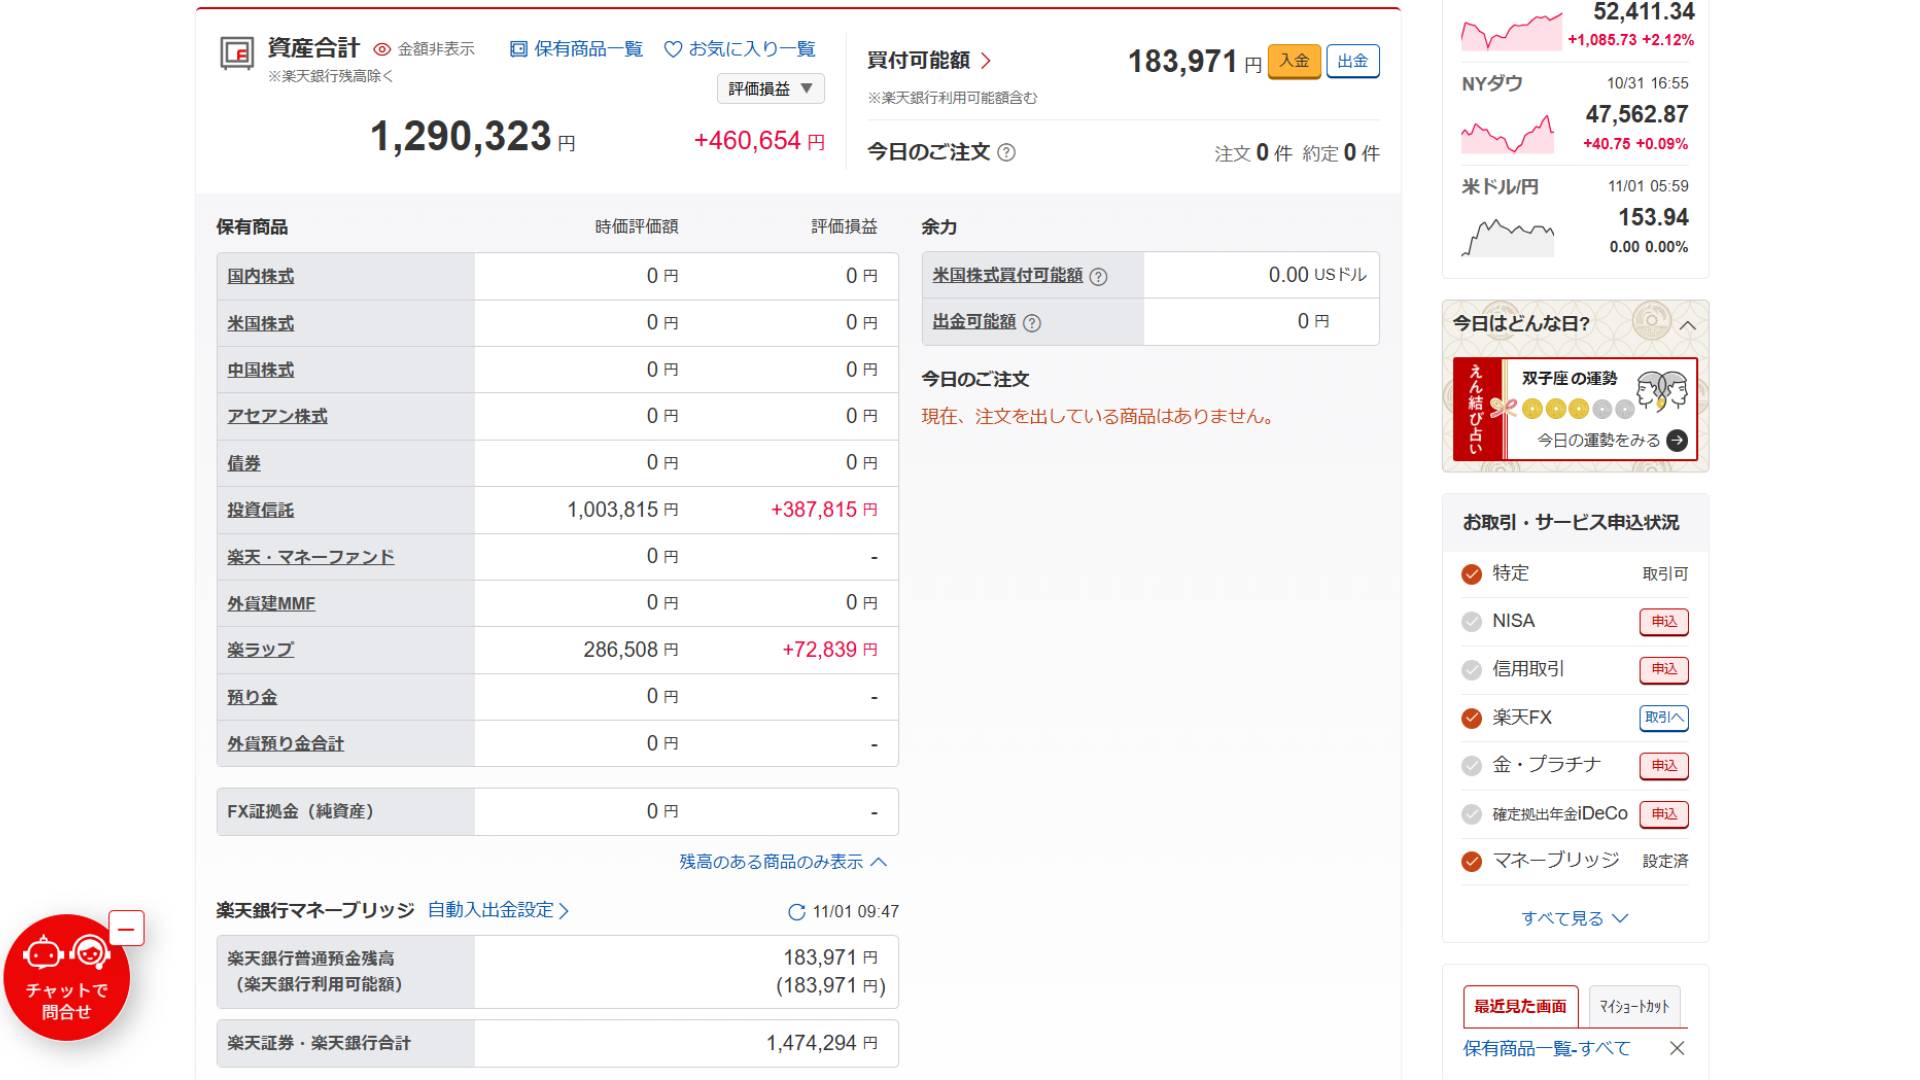Toggle the 金額非表示 eye icon

[382, 49]
